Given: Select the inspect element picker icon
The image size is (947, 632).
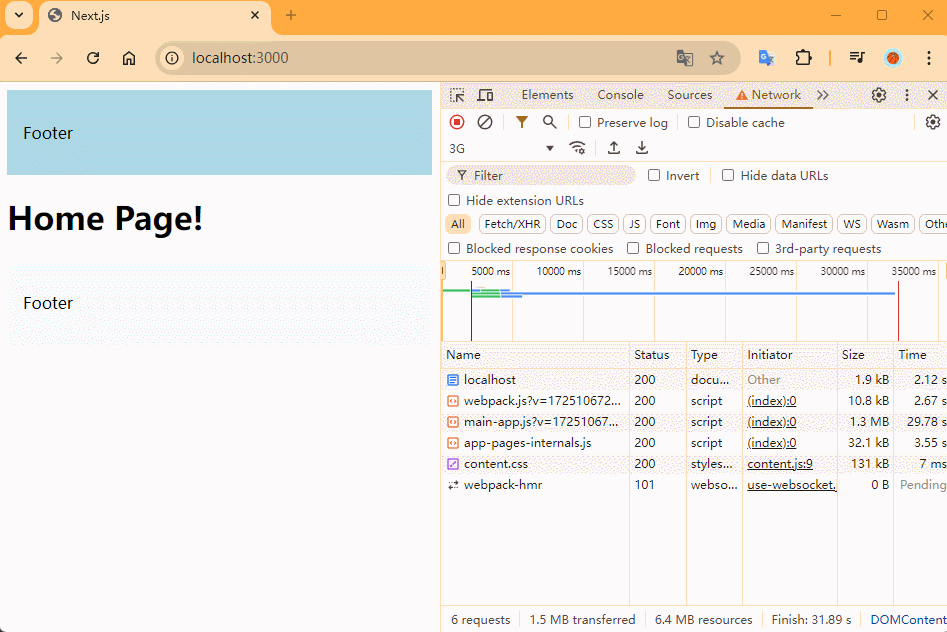Looking at the screenshot, I should [457, 95].
